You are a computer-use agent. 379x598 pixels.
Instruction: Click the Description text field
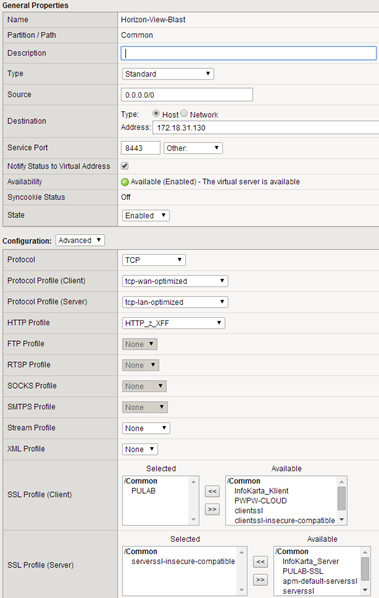(x=249, y=53)
